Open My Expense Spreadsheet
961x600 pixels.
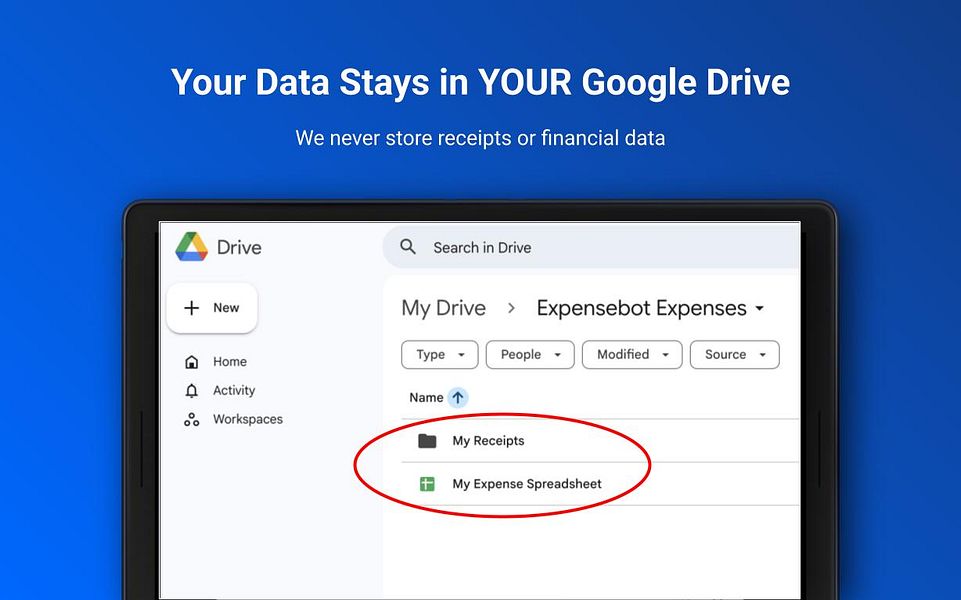click(x=528, y=483)
